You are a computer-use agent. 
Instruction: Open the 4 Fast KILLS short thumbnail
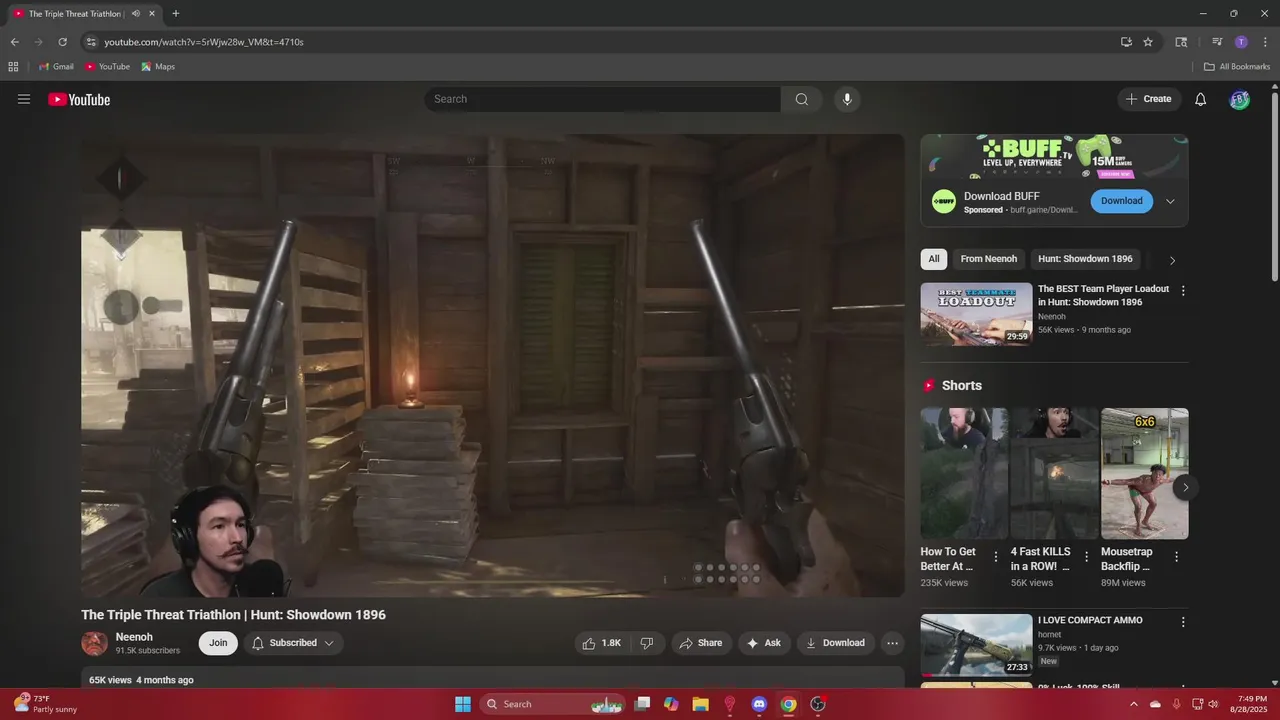point(1055,474)
